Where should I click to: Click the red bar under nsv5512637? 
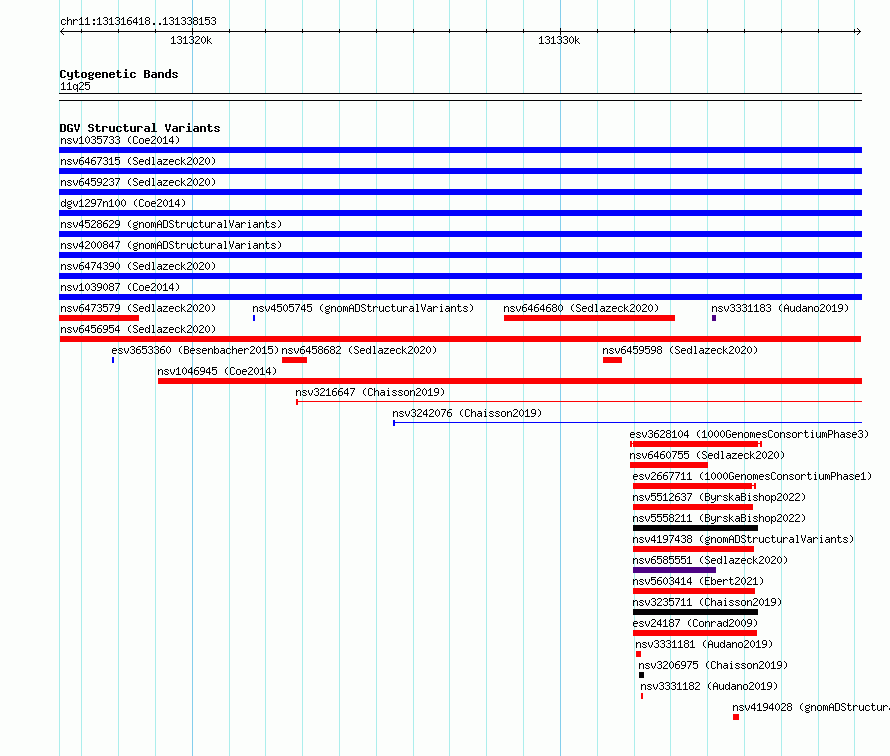pyautogui.click(x=692, y=507)
